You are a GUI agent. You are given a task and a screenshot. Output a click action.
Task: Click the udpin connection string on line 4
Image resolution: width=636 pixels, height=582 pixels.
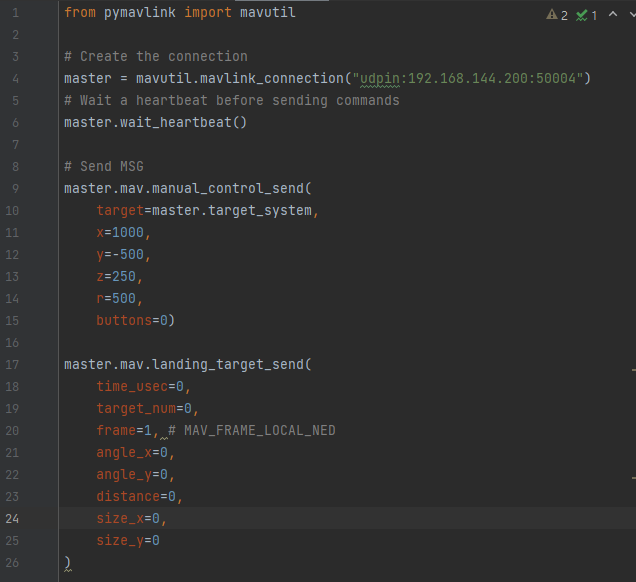click(469, 78)
